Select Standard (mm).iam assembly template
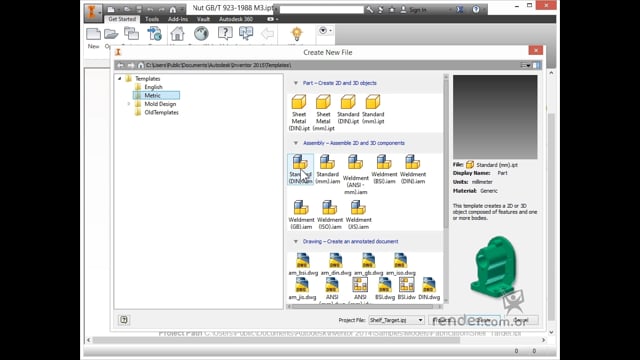This screenshot has width=640, height=360. (x=327, y=169)
